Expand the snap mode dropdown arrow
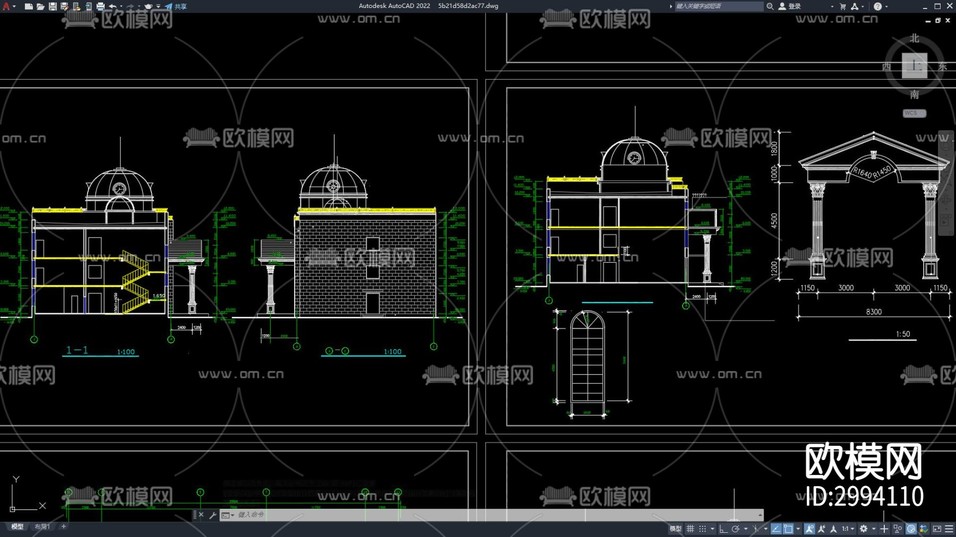The image size is (956, 537). [x=713, y=529]
